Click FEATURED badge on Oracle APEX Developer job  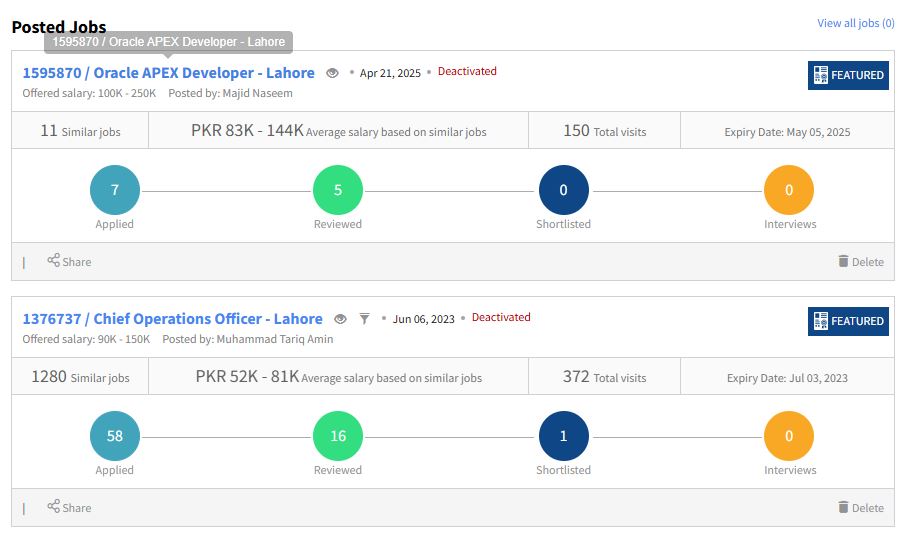[848, 75]
